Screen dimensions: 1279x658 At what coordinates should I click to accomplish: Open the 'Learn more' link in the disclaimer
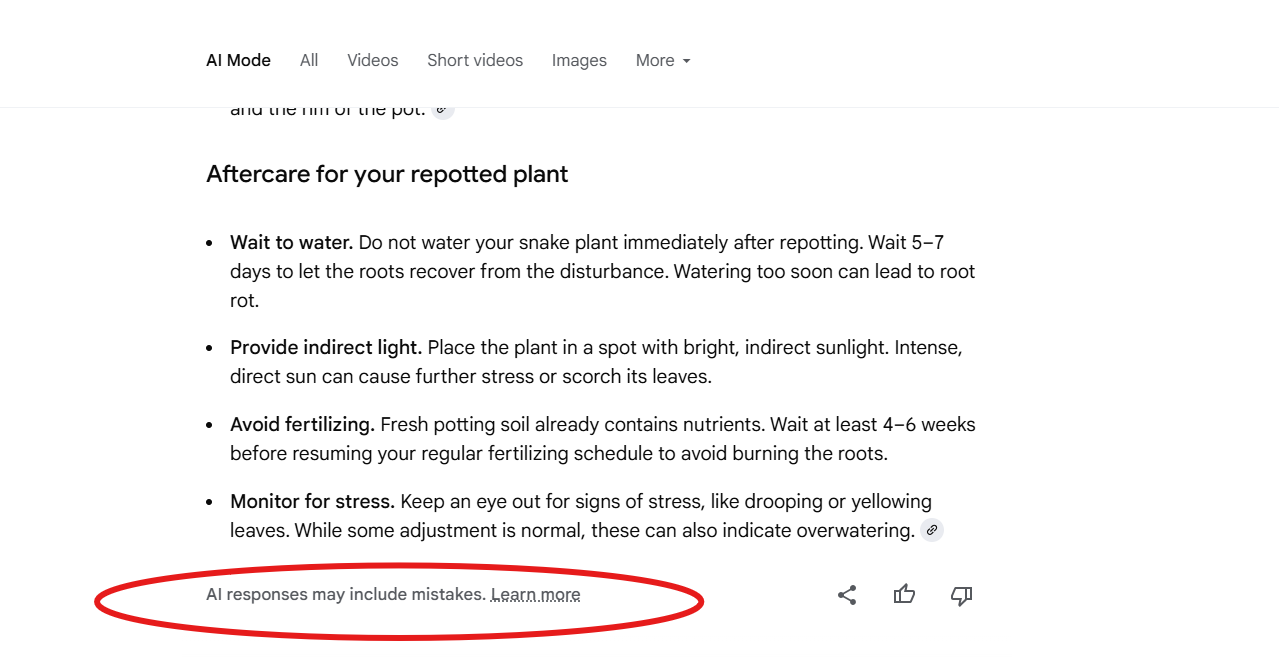point(535,594)
